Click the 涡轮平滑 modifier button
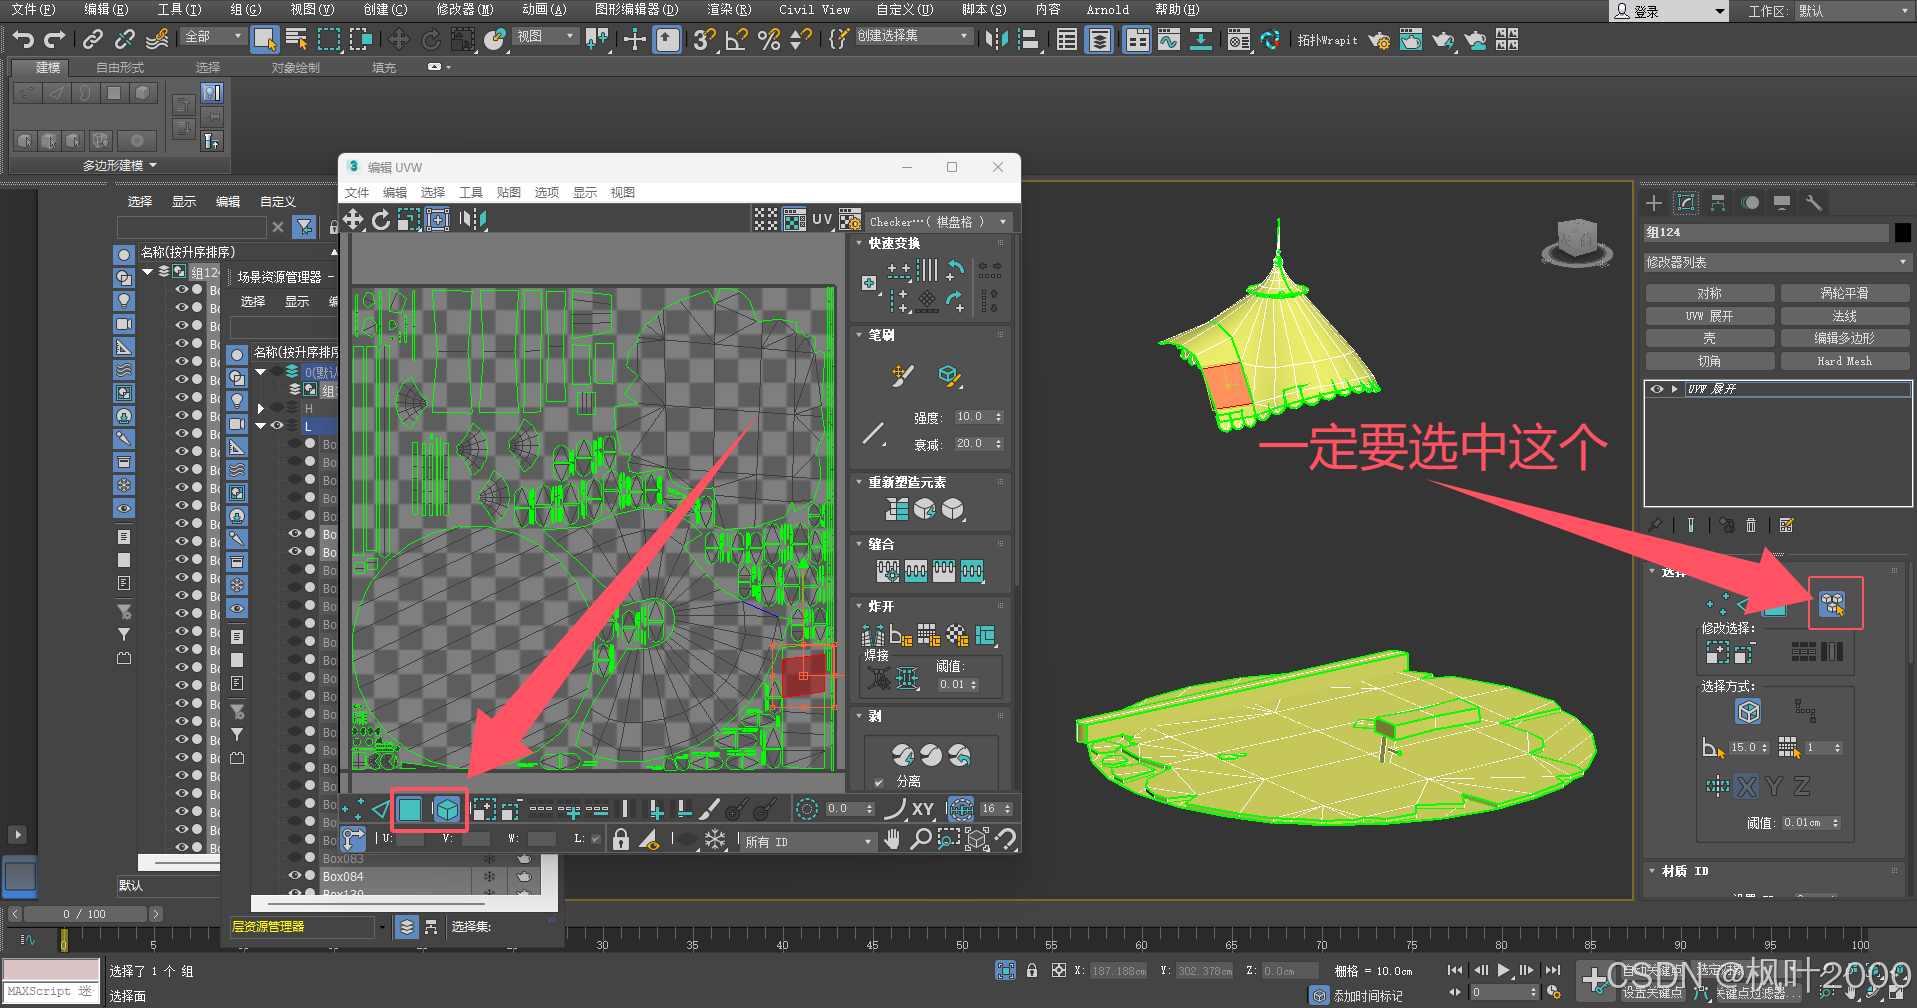The image size is (1917, 1008). point(1844,293)
